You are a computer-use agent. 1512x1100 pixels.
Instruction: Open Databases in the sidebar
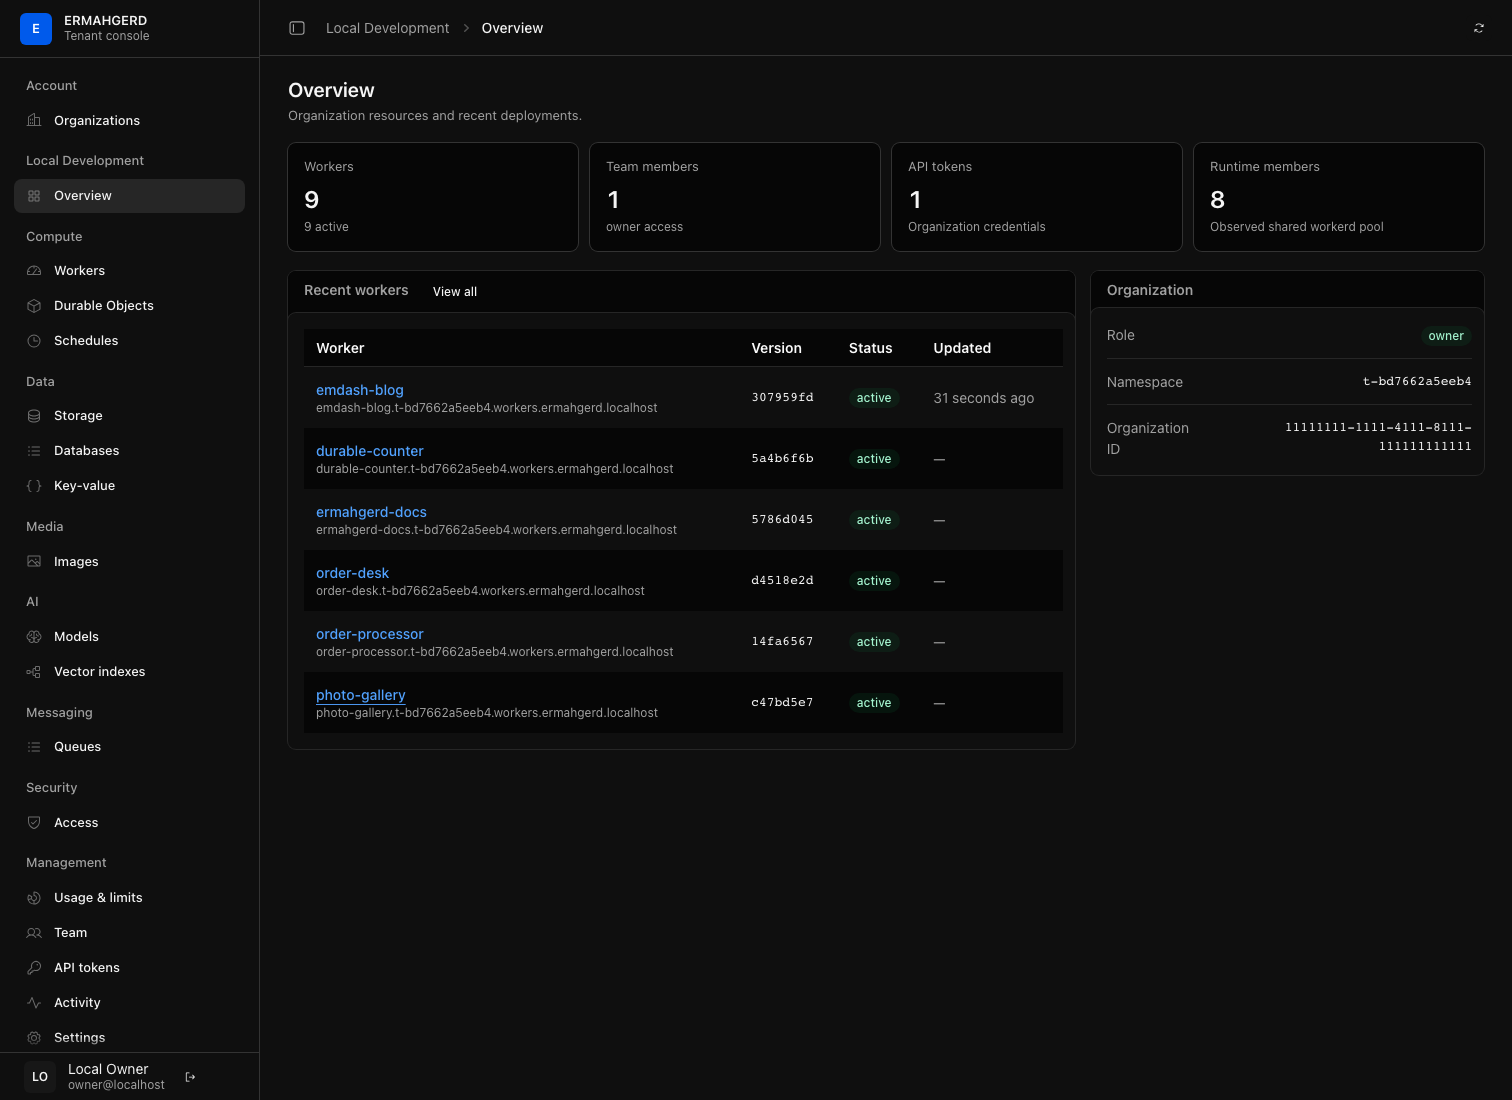[x=129, y=451]
